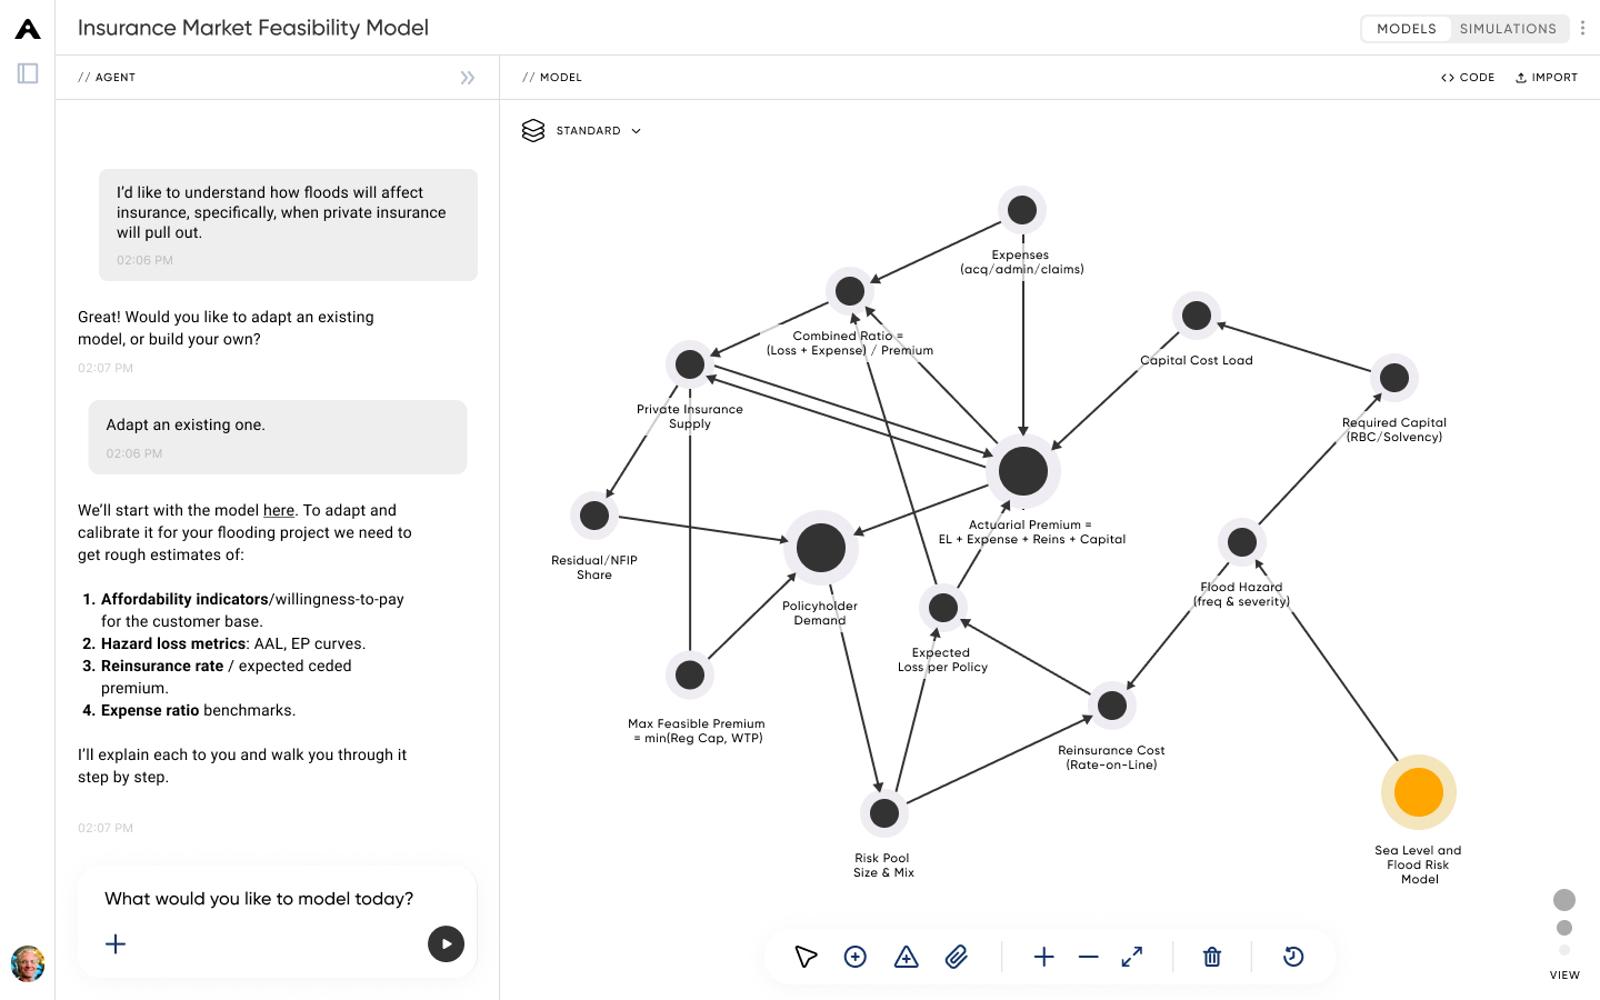Select the pointer cursor tool
Viewport: 1600px width, 1000px height.
(805, 957)
